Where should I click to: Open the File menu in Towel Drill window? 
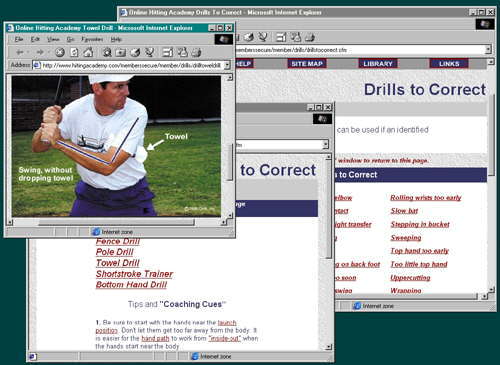click(19, 39)
